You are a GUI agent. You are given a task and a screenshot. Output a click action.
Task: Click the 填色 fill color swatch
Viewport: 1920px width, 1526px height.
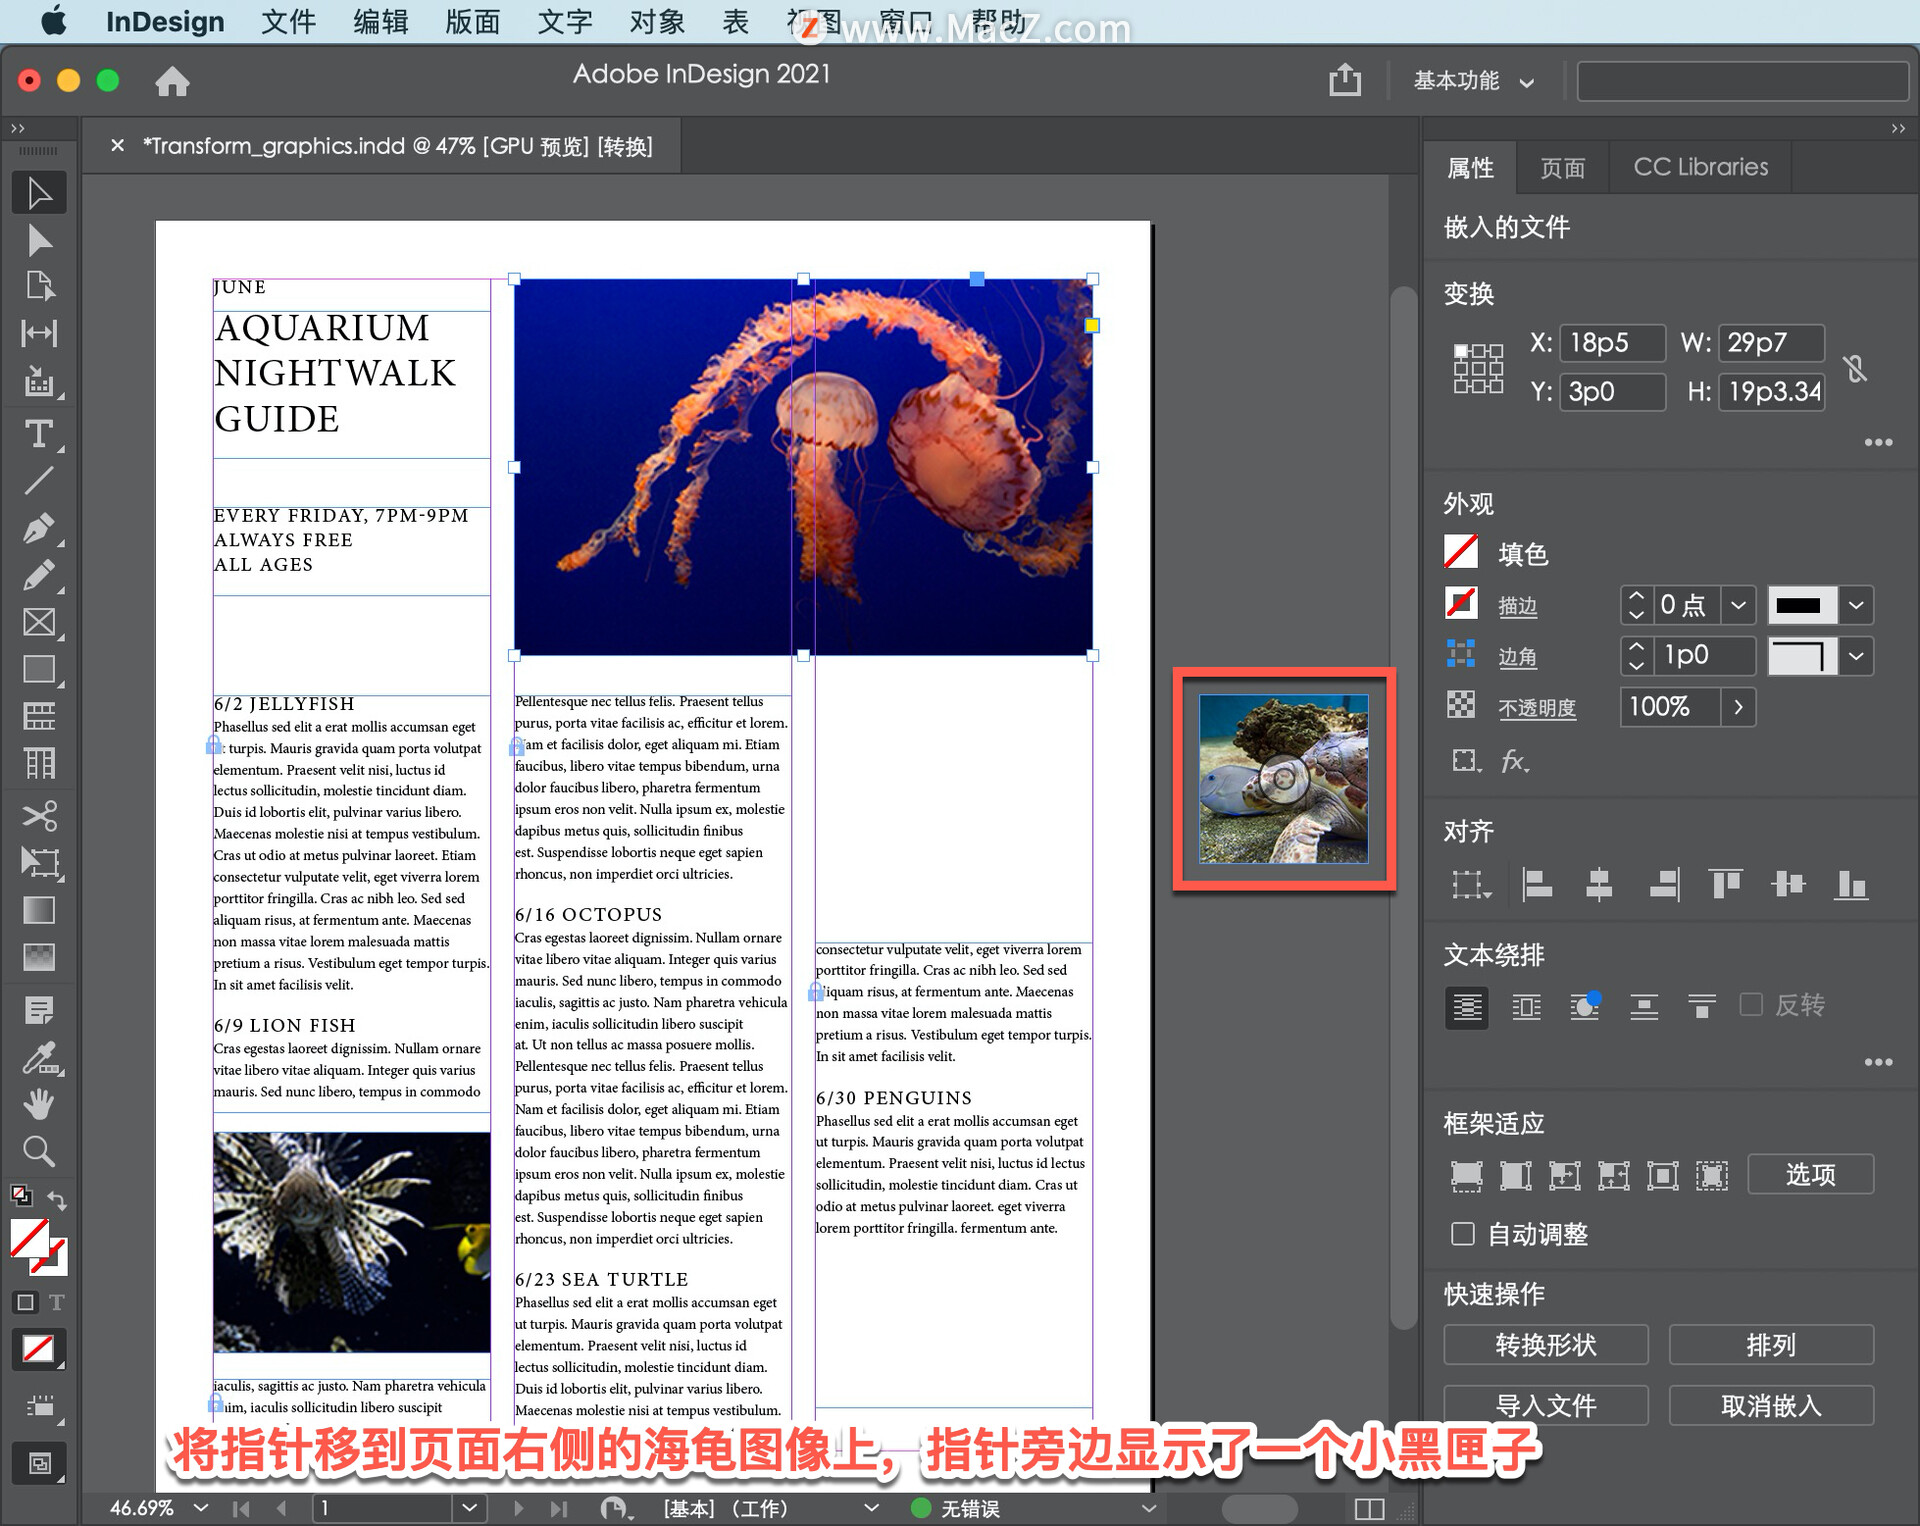(x=1461, y=553)
